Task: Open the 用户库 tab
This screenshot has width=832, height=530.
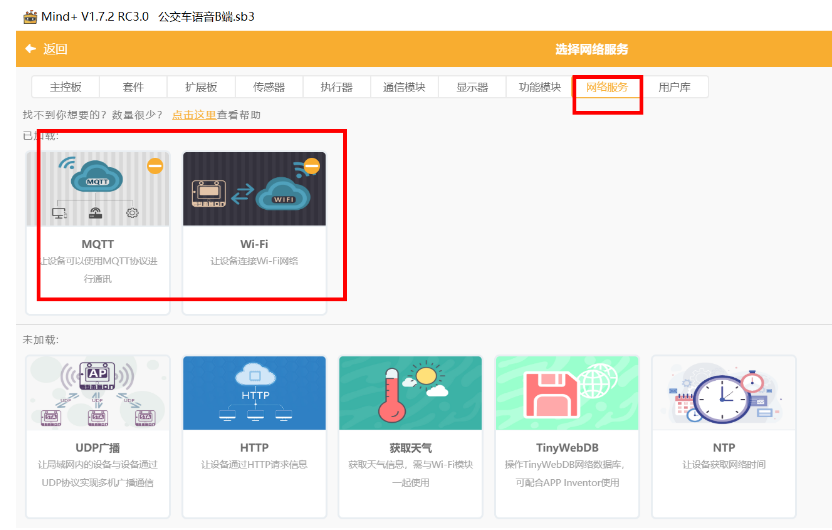Action: coord(674,87)
